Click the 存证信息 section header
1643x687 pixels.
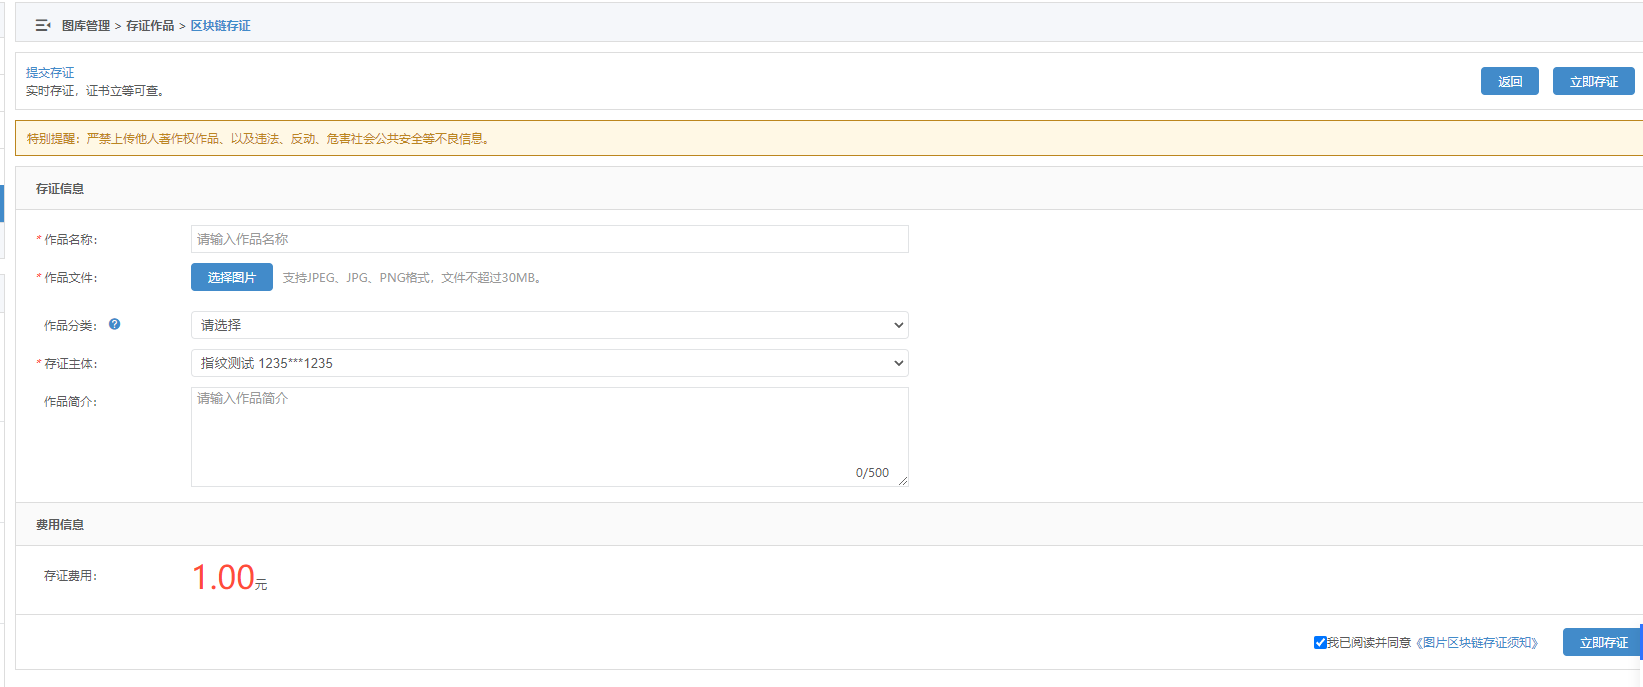click(x=60, y=189)
